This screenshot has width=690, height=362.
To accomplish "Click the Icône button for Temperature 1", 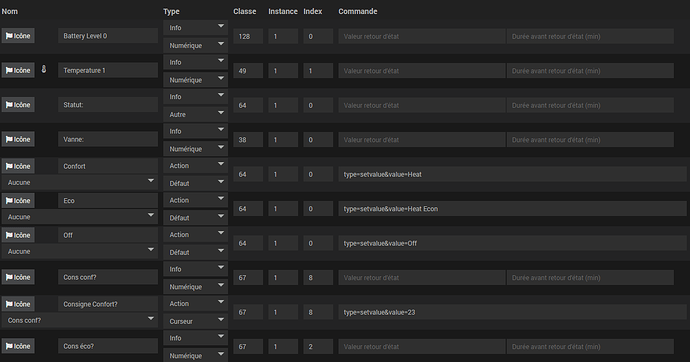I will [18, 70].
